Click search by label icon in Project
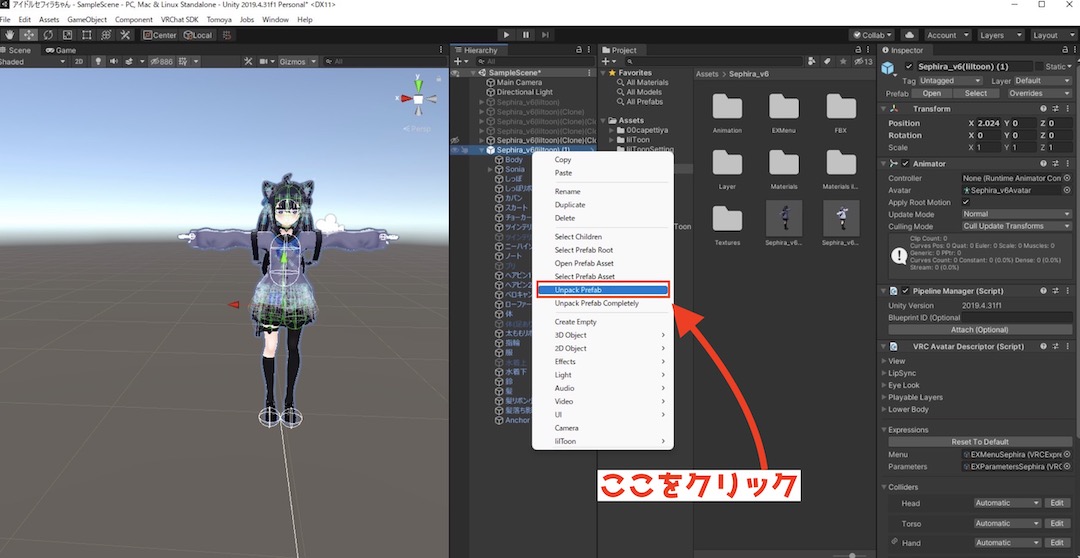Viewport: 1080px width, 558px height. 828,61
